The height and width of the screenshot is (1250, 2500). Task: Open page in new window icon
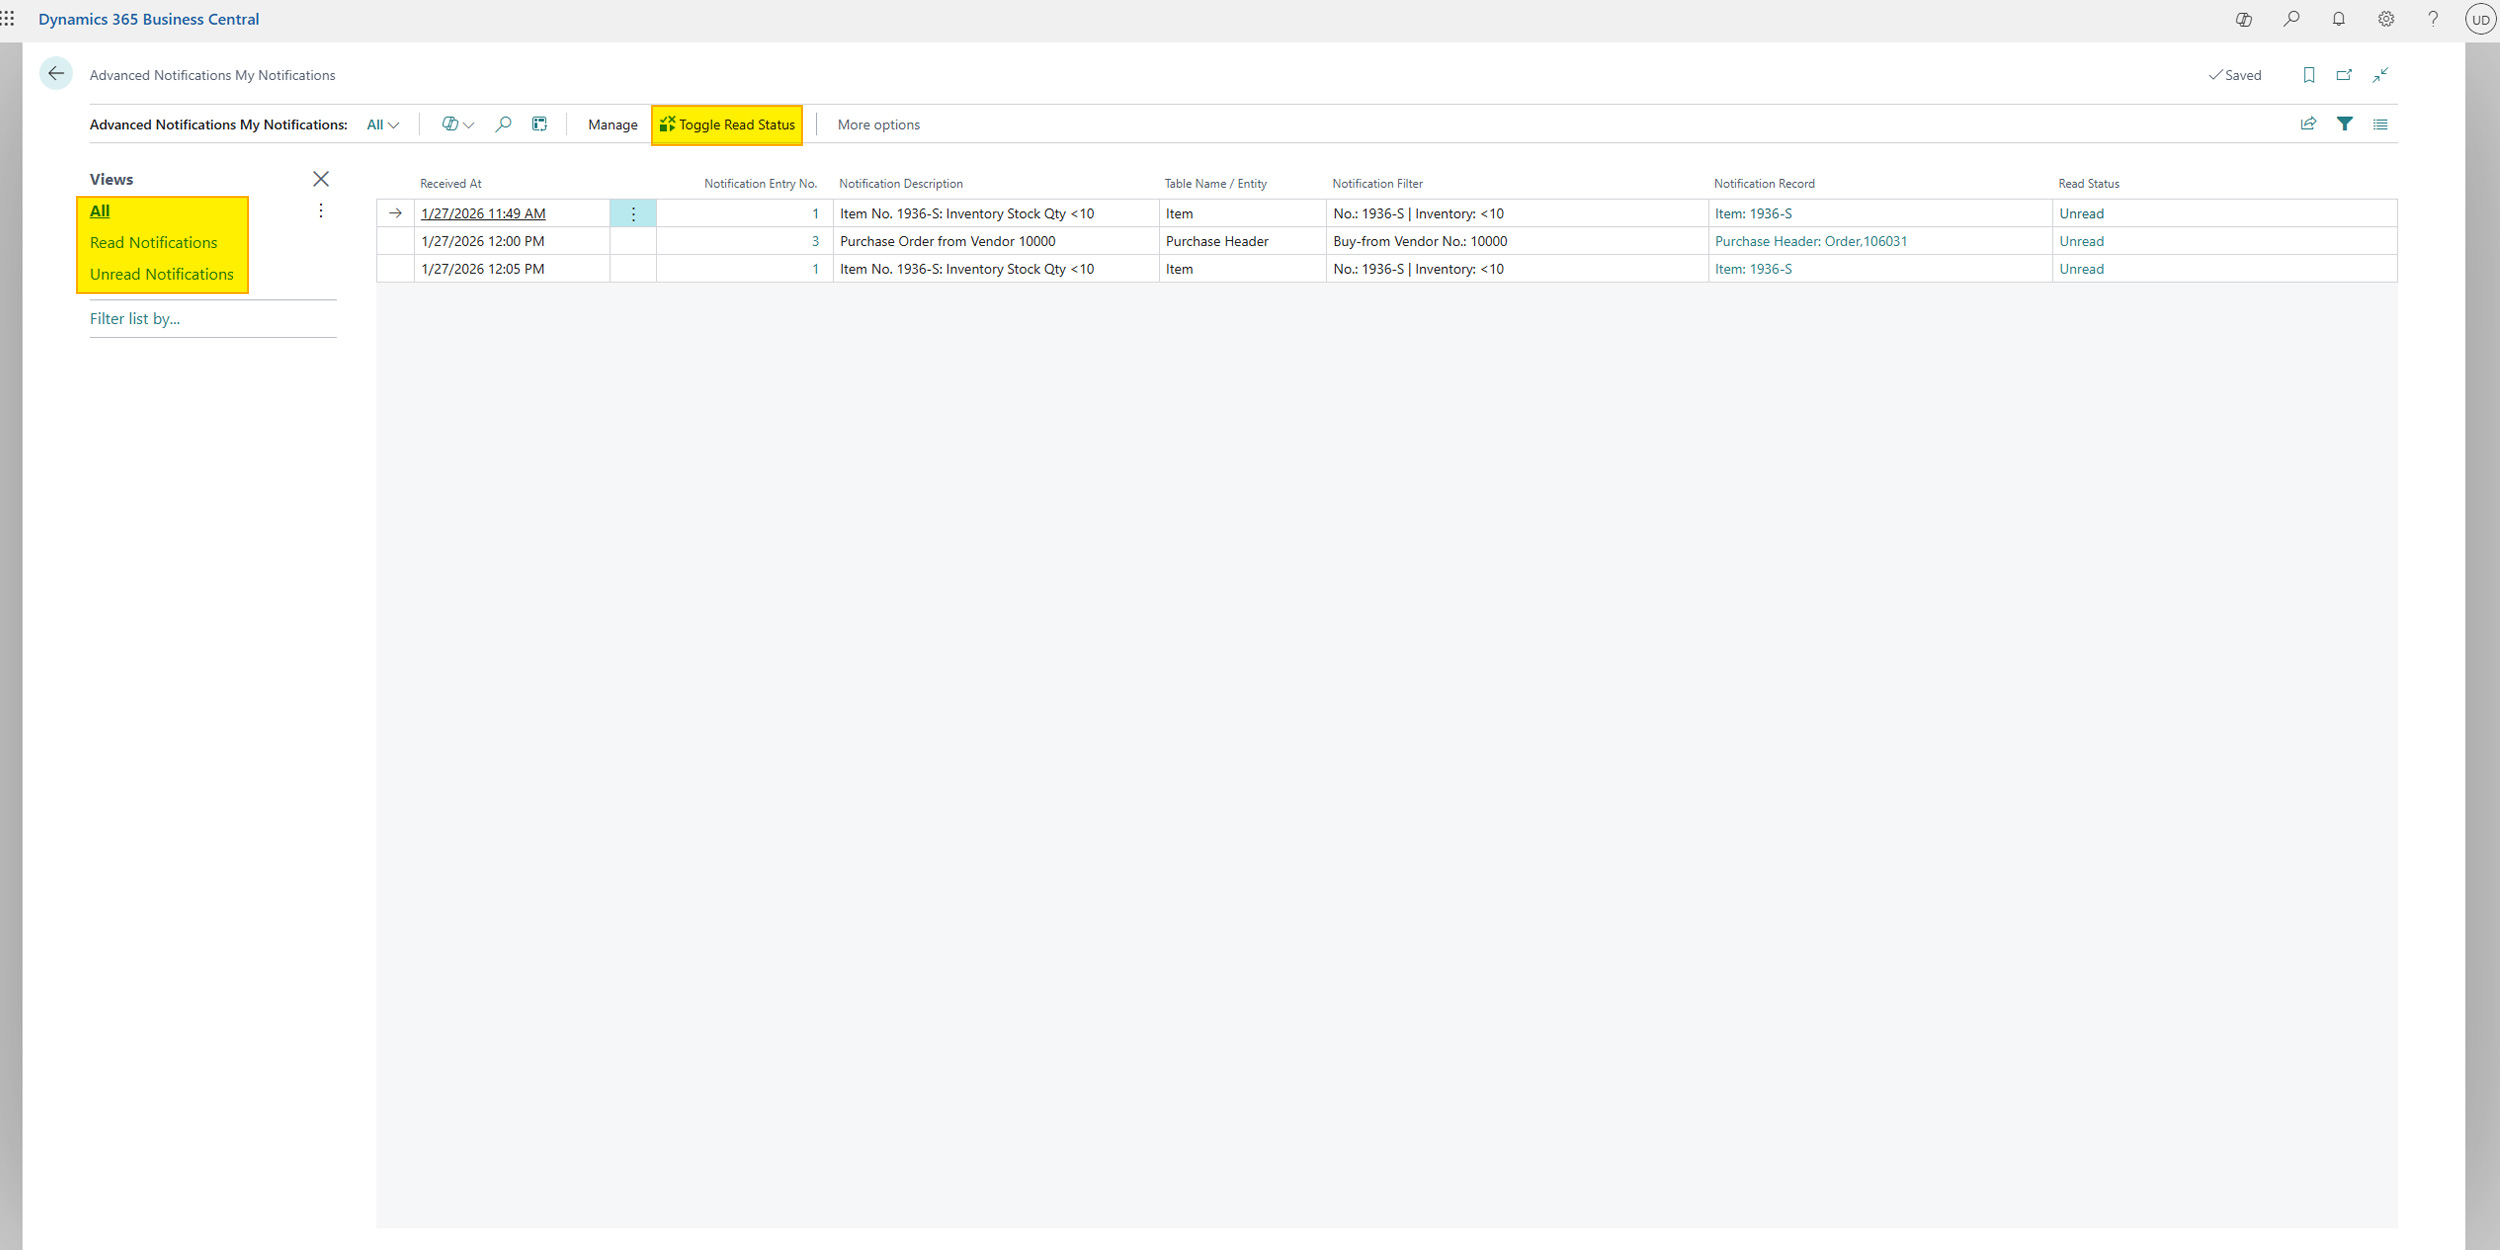click(2344, 75)
